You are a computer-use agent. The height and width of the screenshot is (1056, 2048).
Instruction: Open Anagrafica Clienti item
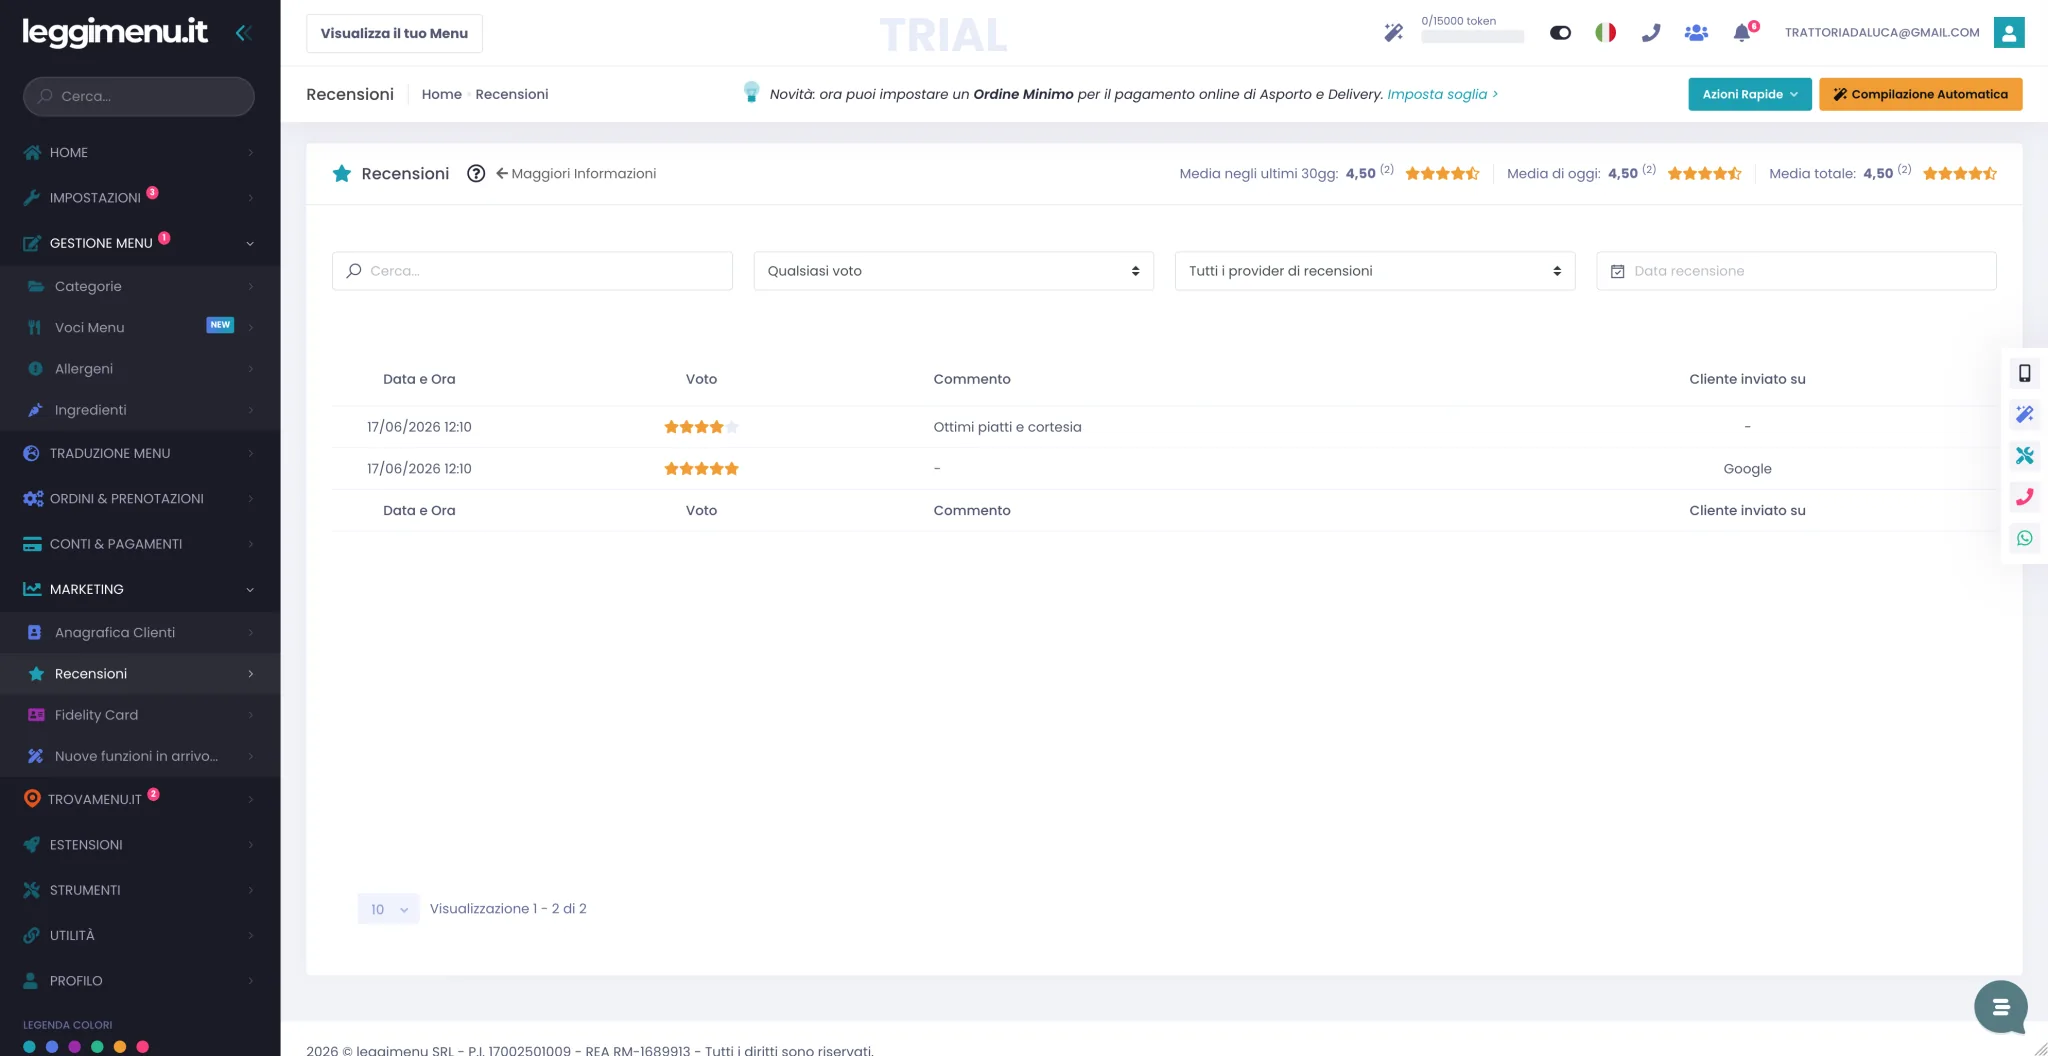(140, 632)
